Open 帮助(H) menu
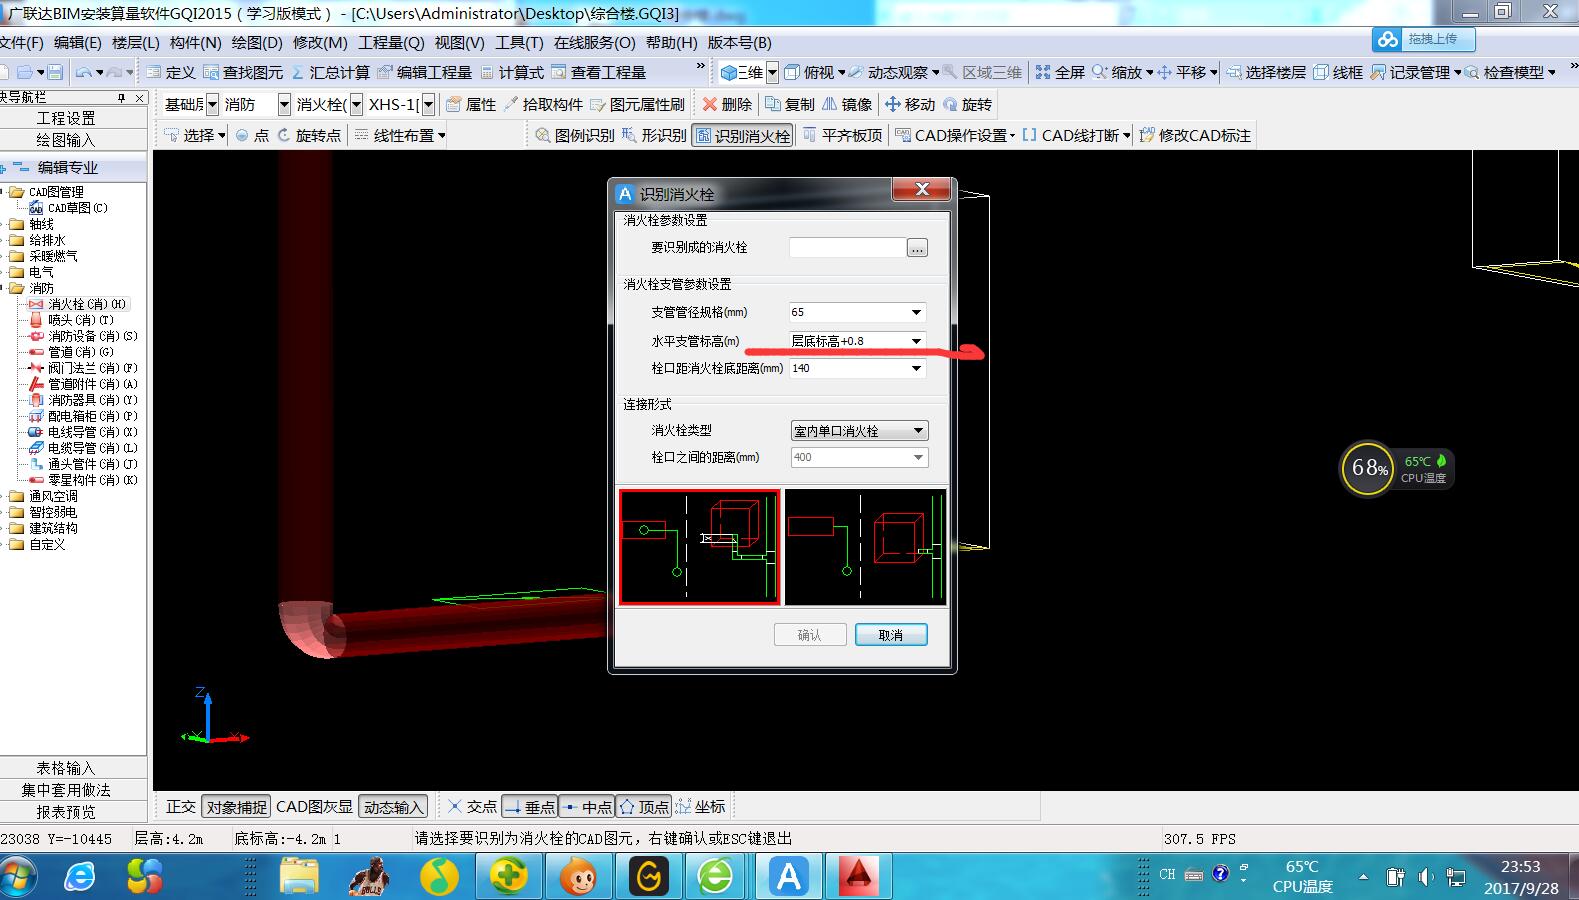Image resolution: width=1579 pixels, height=900 pixels. click(672, 42)
